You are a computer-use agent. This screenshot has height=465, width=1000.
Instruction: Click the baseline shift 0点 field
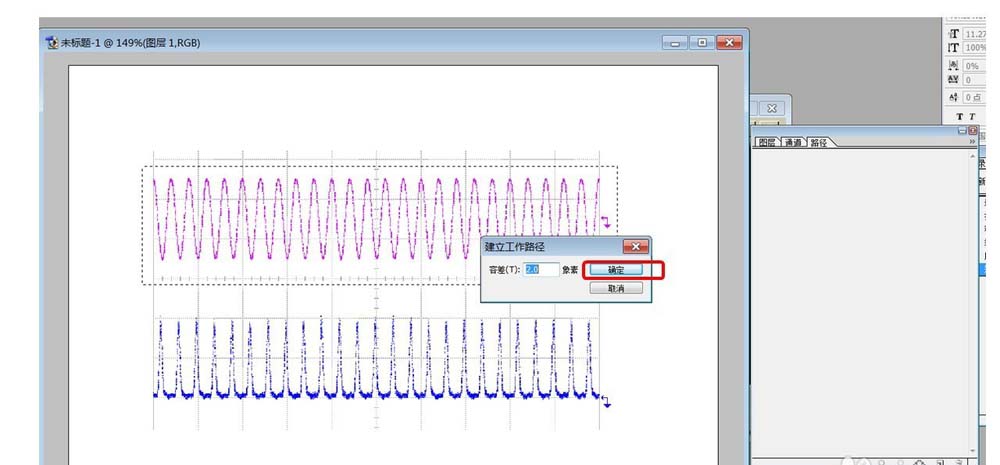[975, 98]
